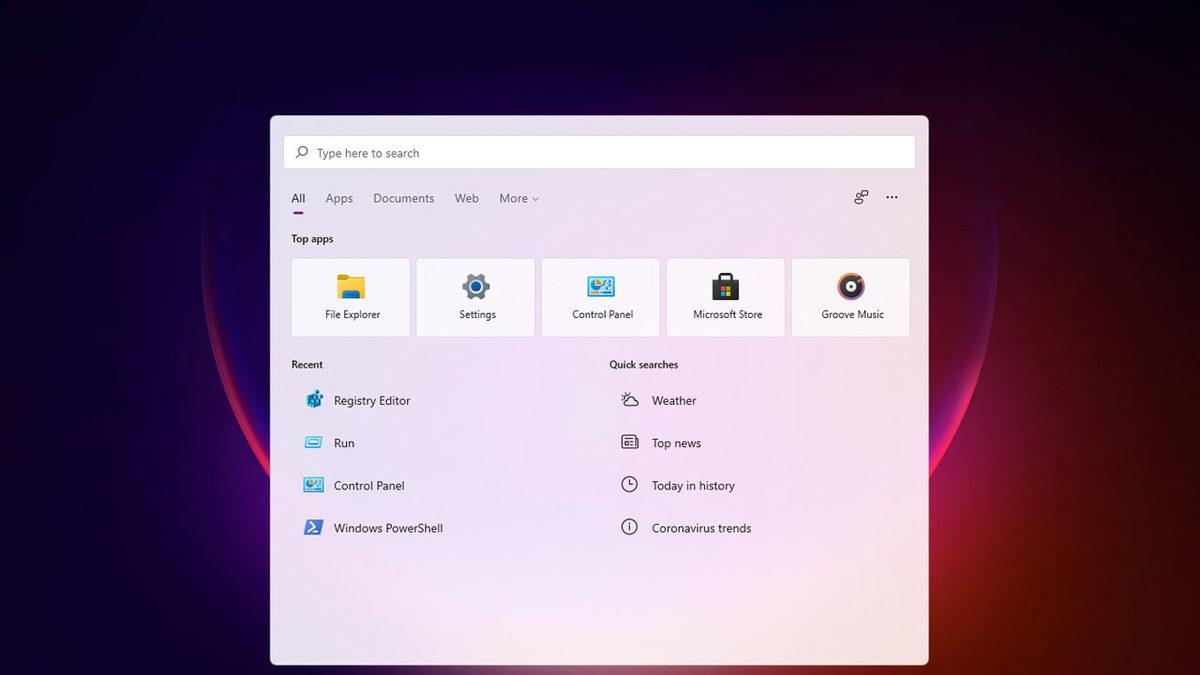Open Coronavirus trends quick search
Image resolution: width=1200 pixels, height=675 pixels.
pyautogui.click(x=701, y=527)
